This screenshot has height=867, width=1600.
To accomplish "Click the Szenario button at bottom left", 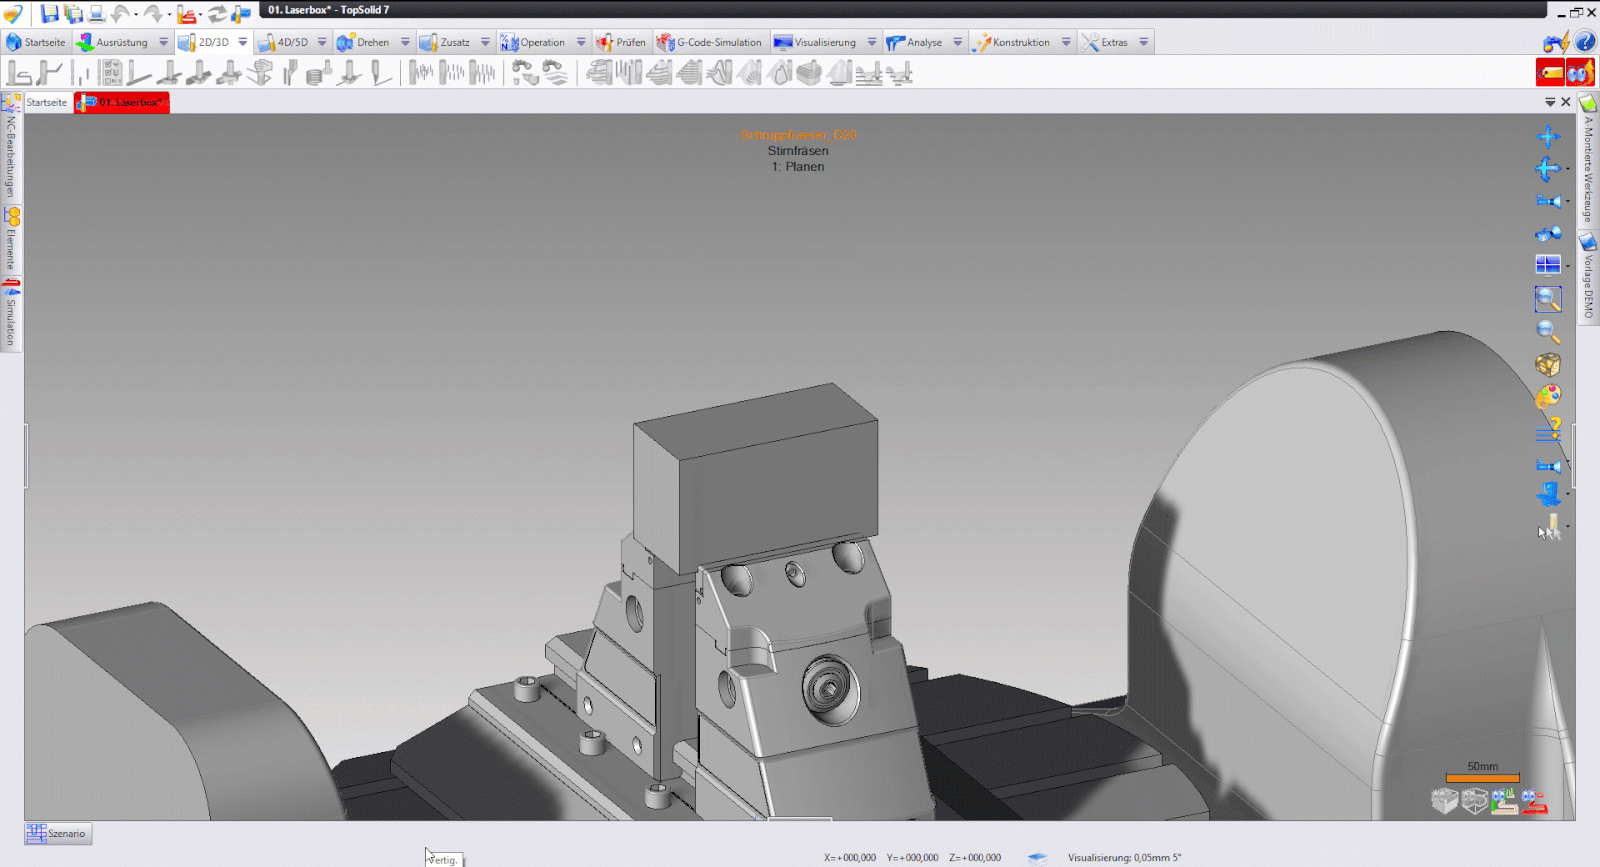I will [58, 833].
